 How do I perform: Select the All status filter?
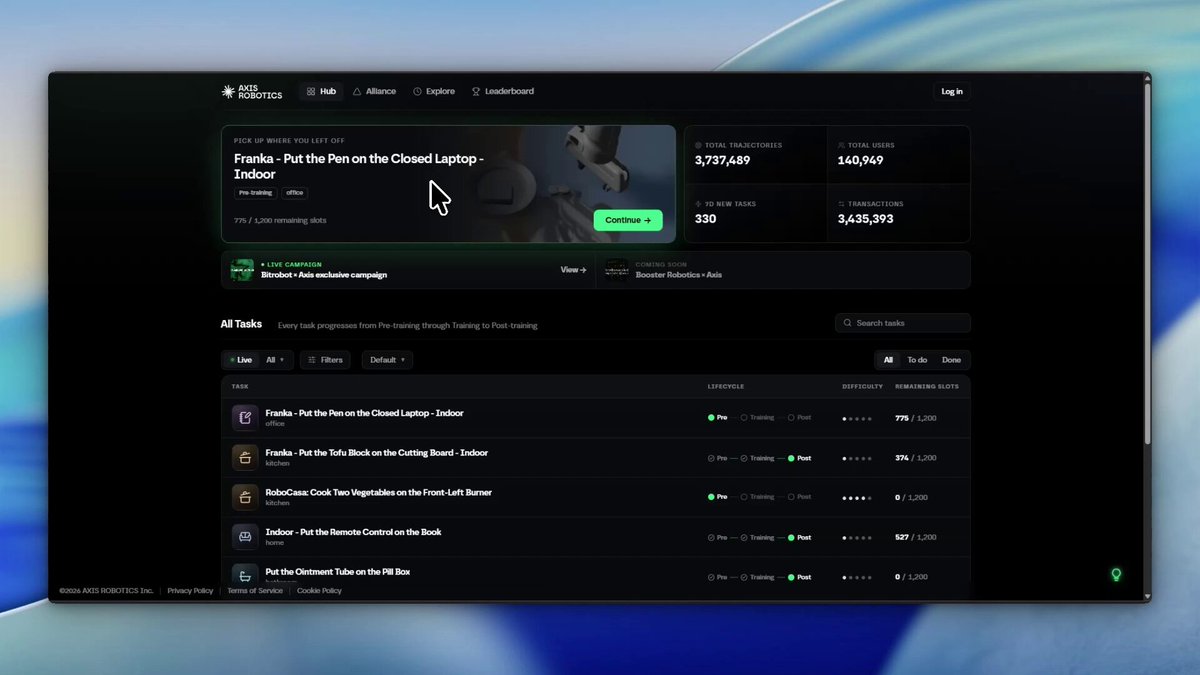(888, 360)
